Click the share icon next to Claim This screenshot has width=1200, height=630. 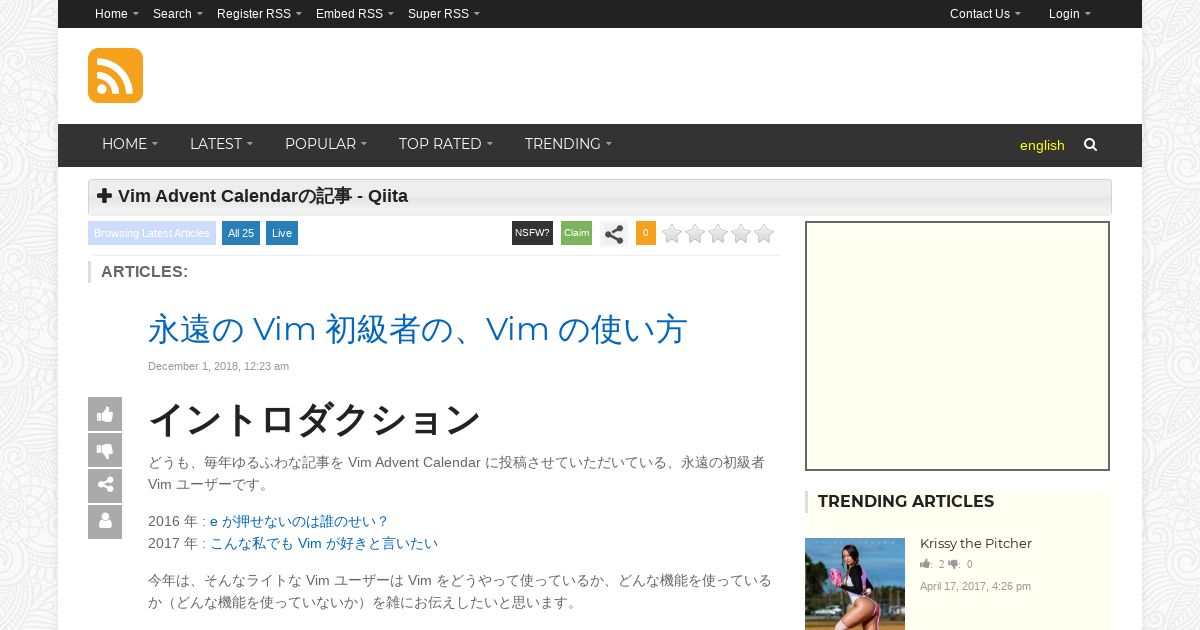point(614,234)
